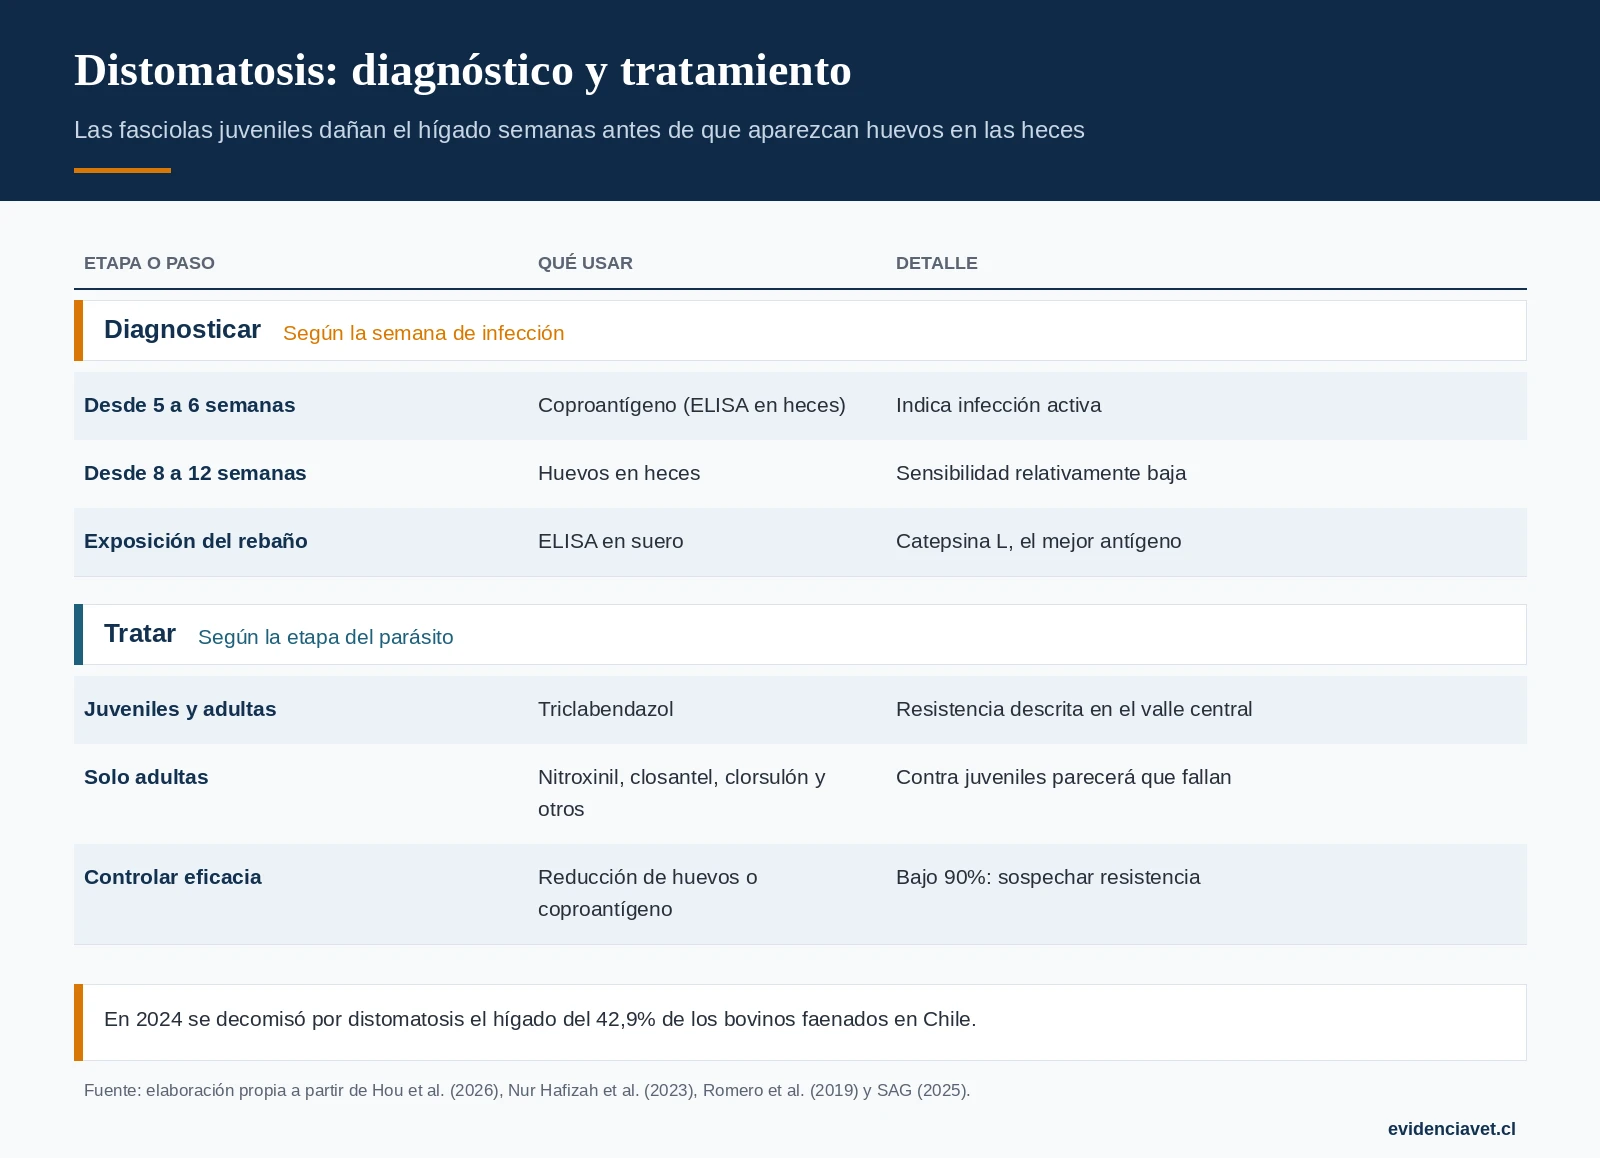Click 'Resistencia descrita en el valle central'

click(x=1074, y=709)
